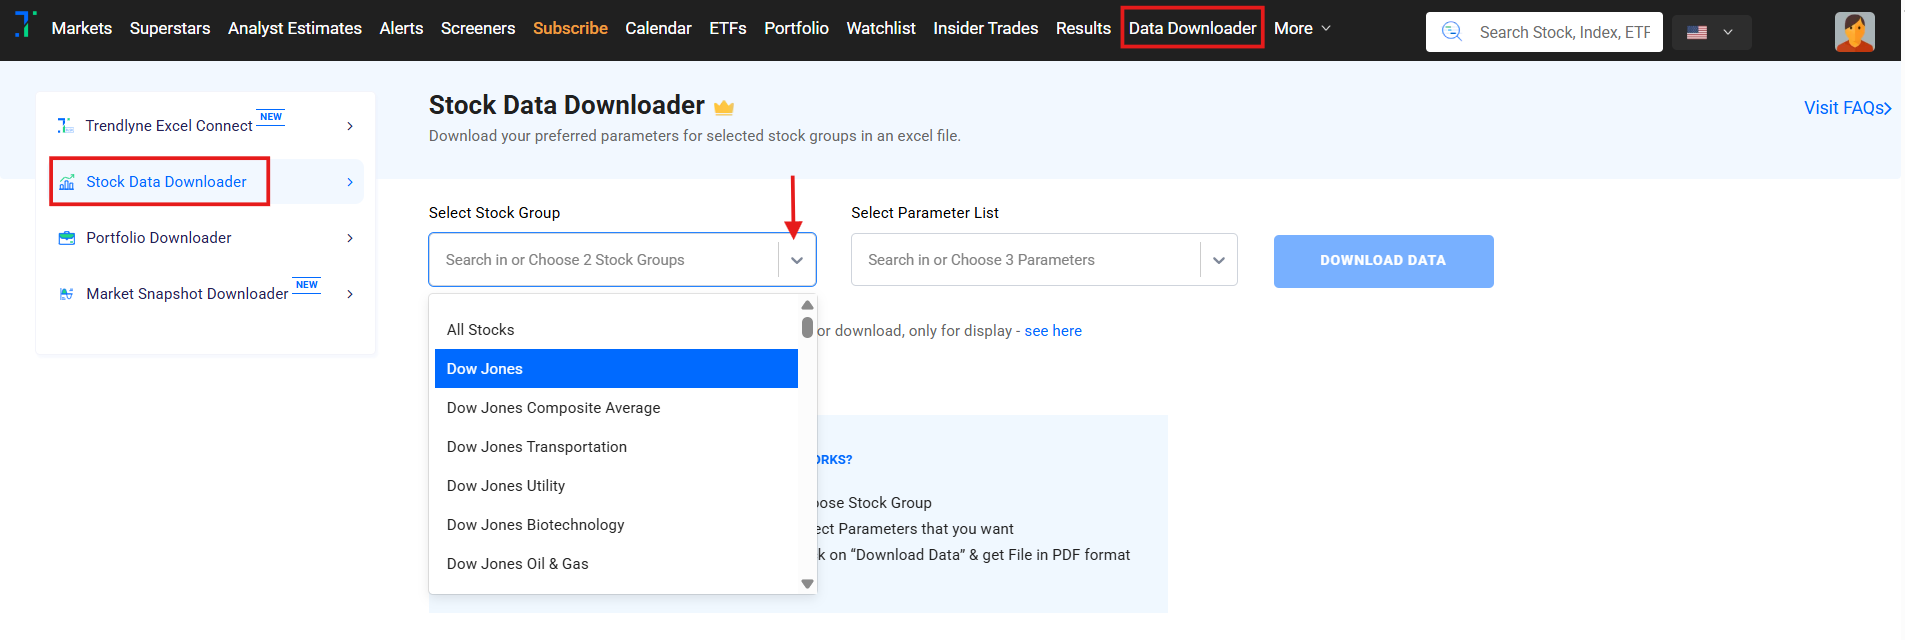Click the Stock Data Downloader chart icon

coord(67,182)
